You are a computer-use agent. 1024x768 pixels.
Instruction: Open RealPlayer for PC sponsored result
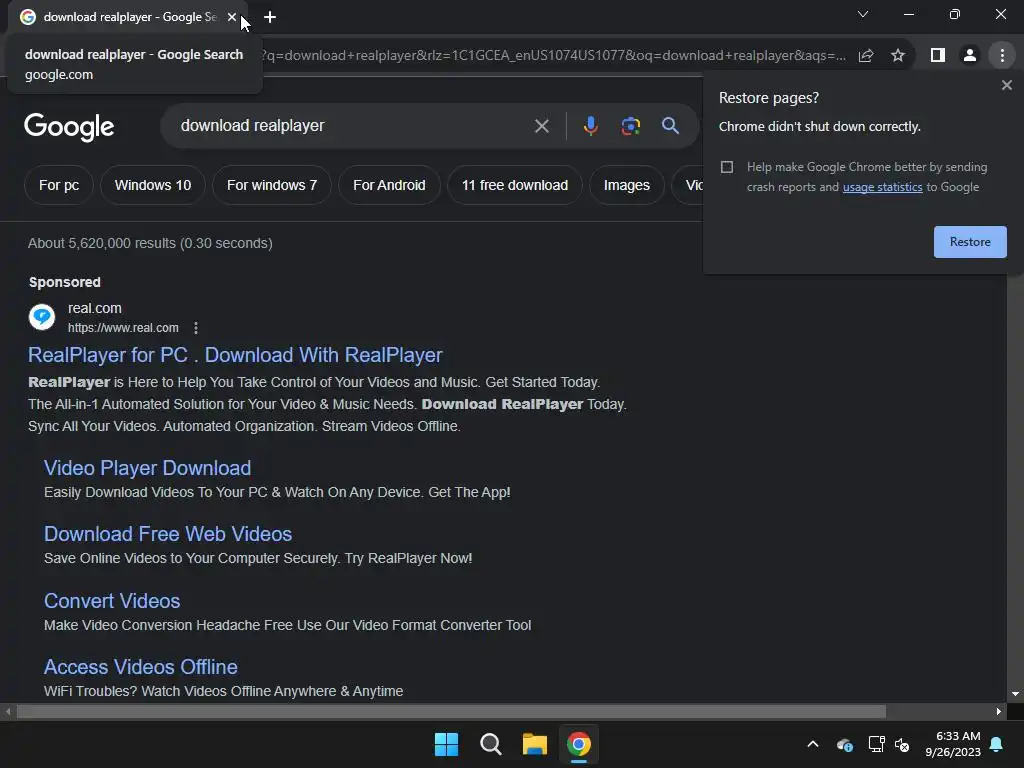coord(235,355)
